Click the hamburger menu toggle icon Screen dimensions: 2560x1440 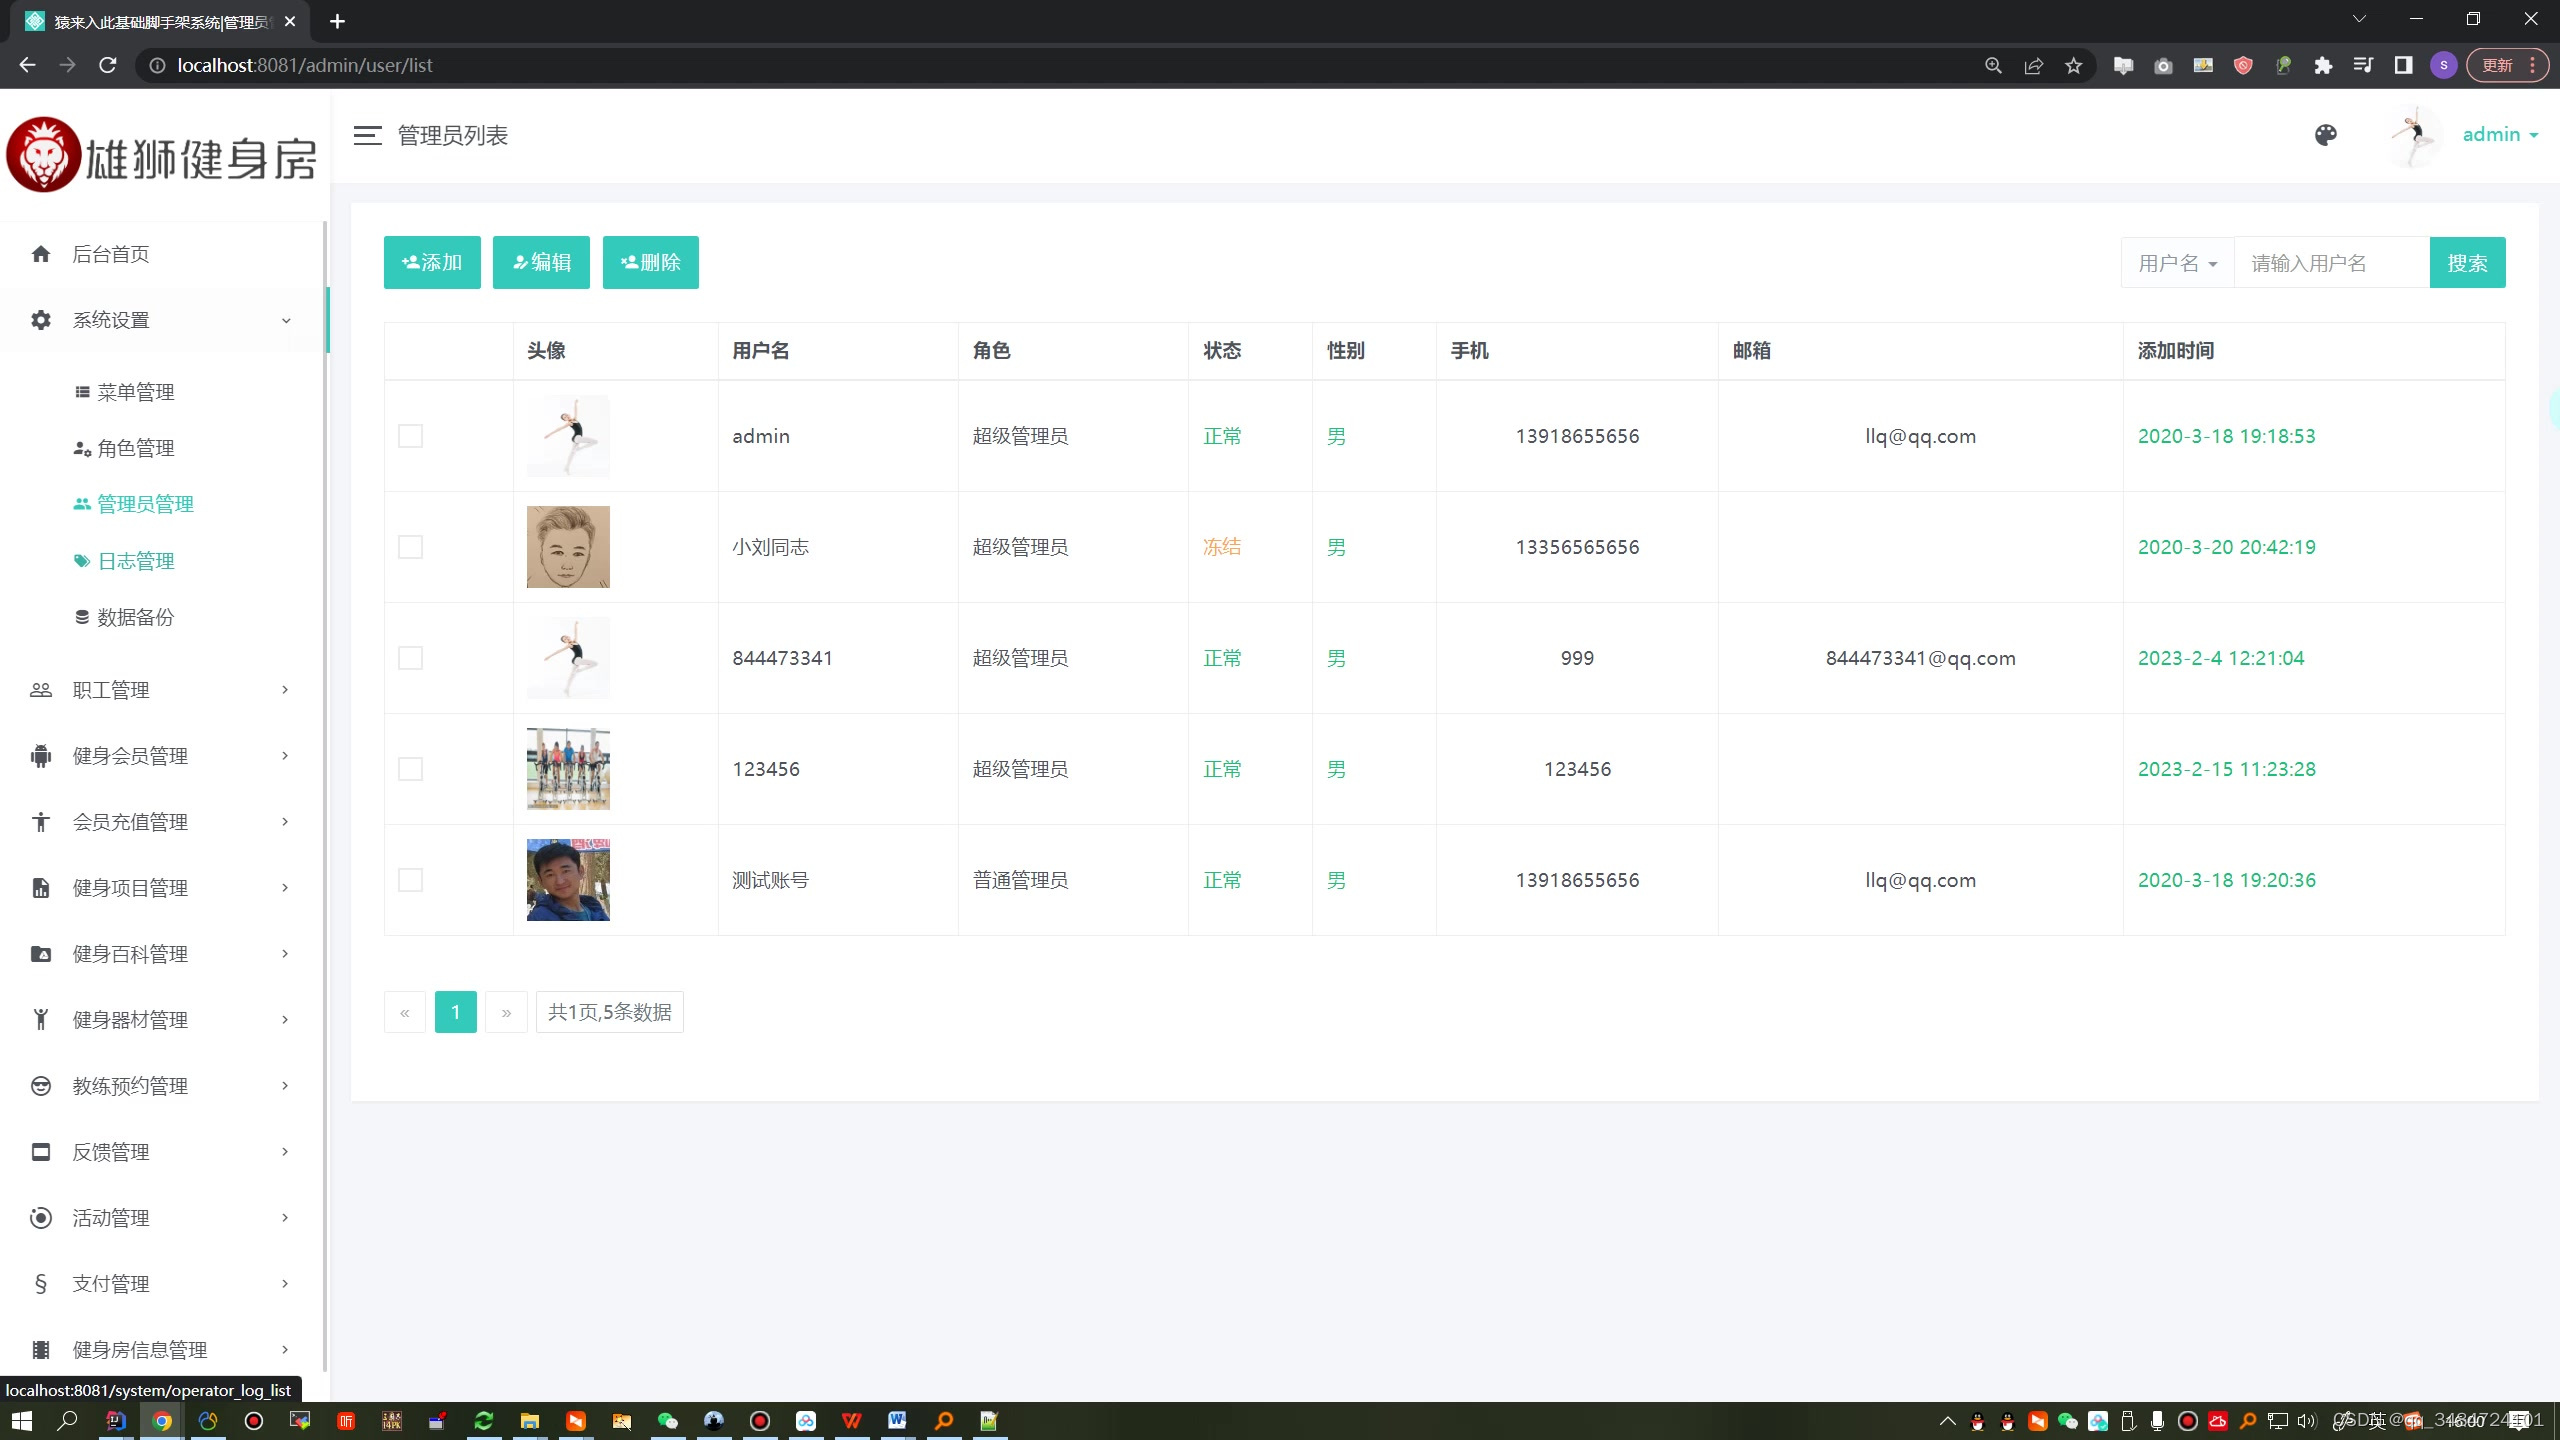click(x=367, y=136)
